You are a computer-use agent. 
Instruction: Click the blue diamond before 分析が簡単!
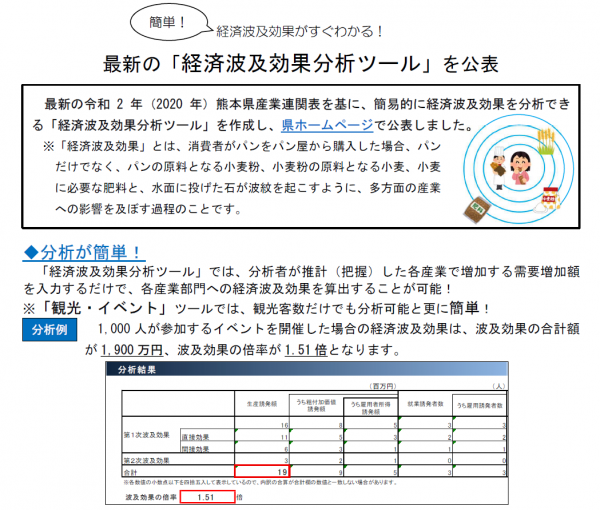(x=29, y=249)
